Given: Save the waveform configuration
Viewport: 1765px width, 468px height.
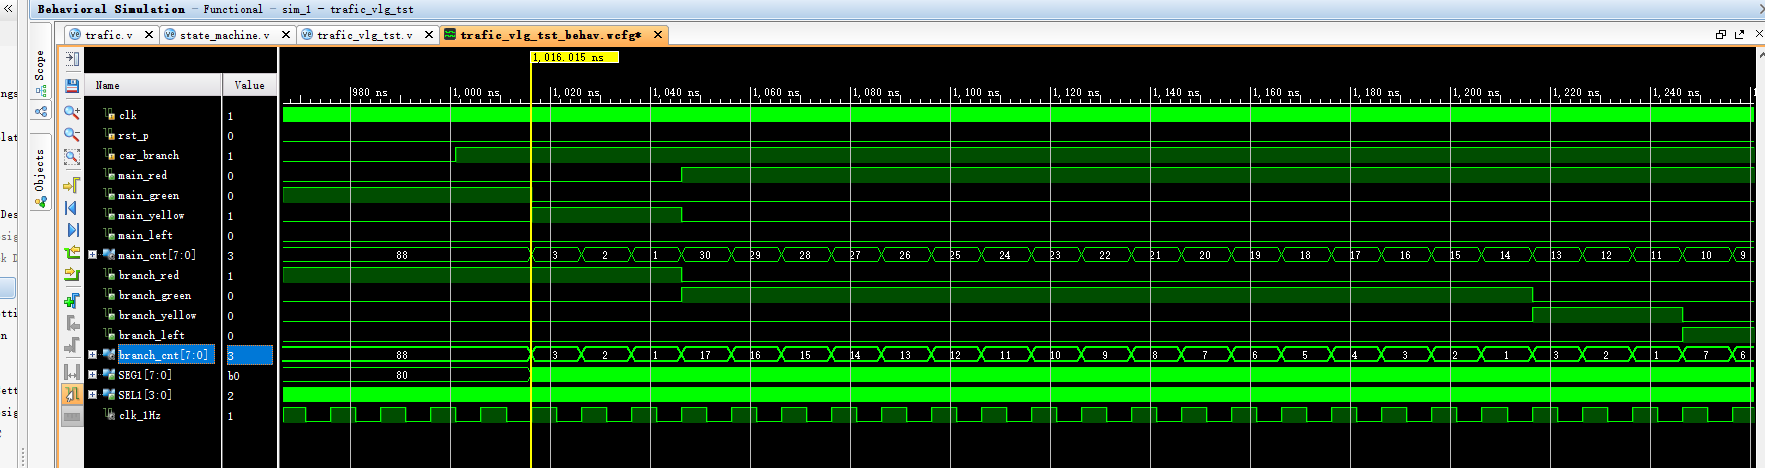Looking at the screenshot, I should [x=72, y=86].
